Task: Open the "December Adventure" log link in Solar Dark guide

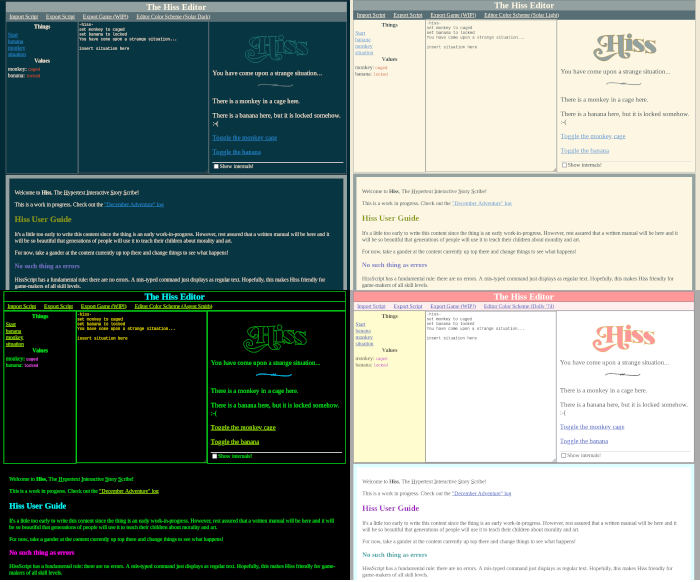Action: click(134, 204)
